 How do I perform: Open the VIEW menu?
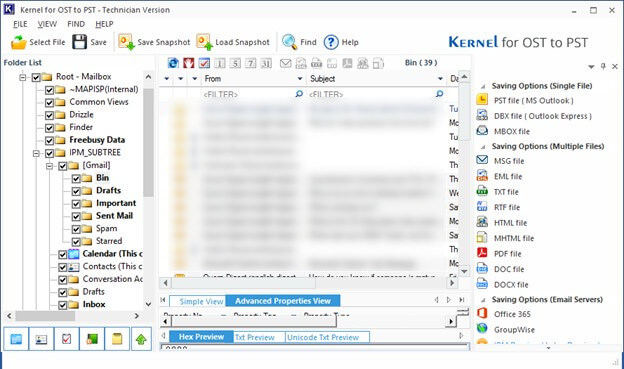(47, 24)
